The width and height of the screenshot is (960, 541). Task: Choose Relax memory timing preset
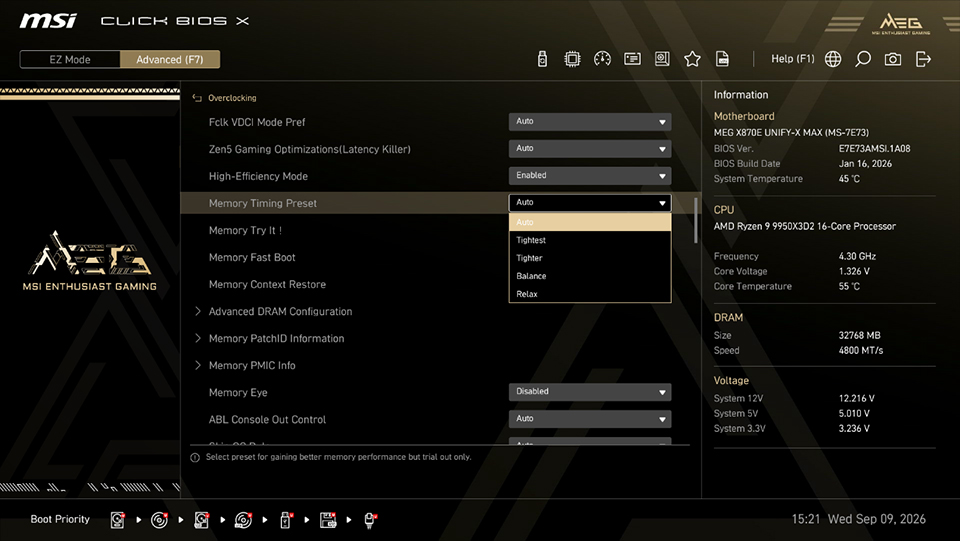[x=590, y=294]
